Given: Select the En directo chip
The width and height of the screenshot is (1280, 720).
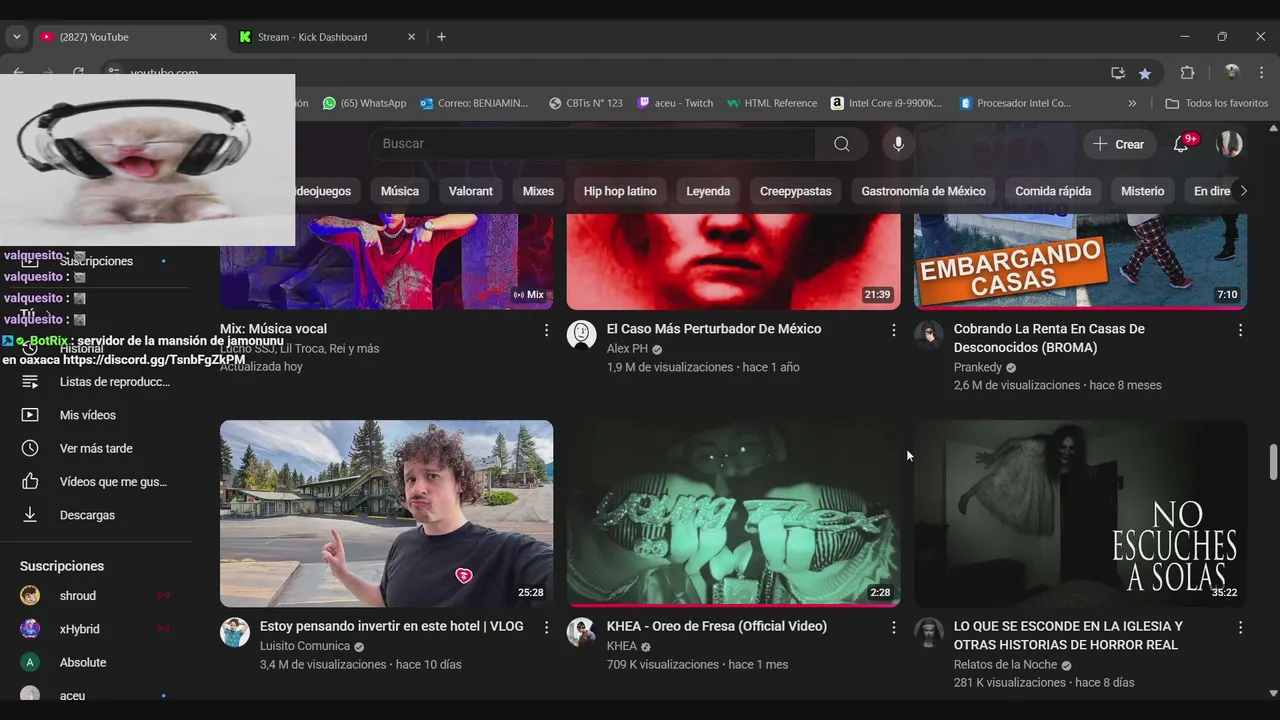Looking at the screenshot, I should pos(1212,191).
